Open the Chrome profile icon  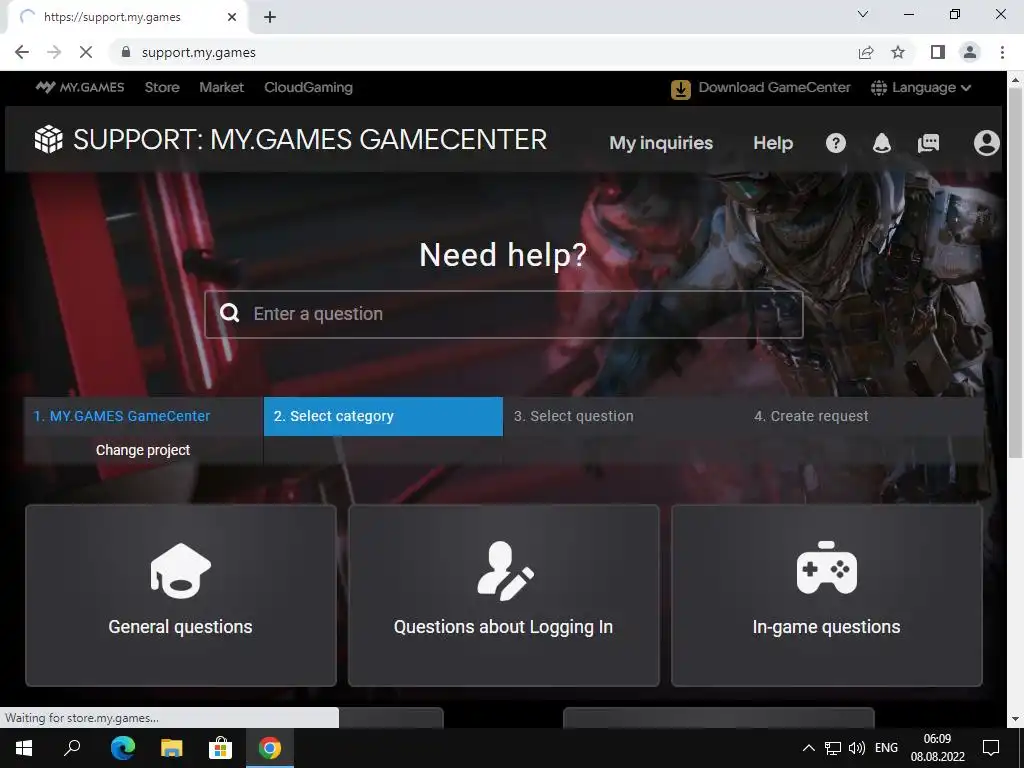click(x=970, y=52)
